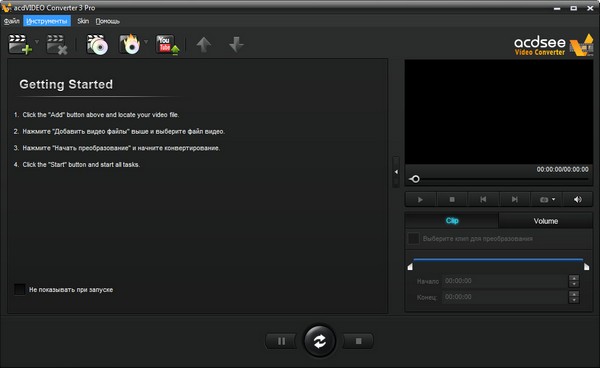Click the step 'Нажмите "Начать преобразование"'
600x368 pixels.
pos(121,148)
